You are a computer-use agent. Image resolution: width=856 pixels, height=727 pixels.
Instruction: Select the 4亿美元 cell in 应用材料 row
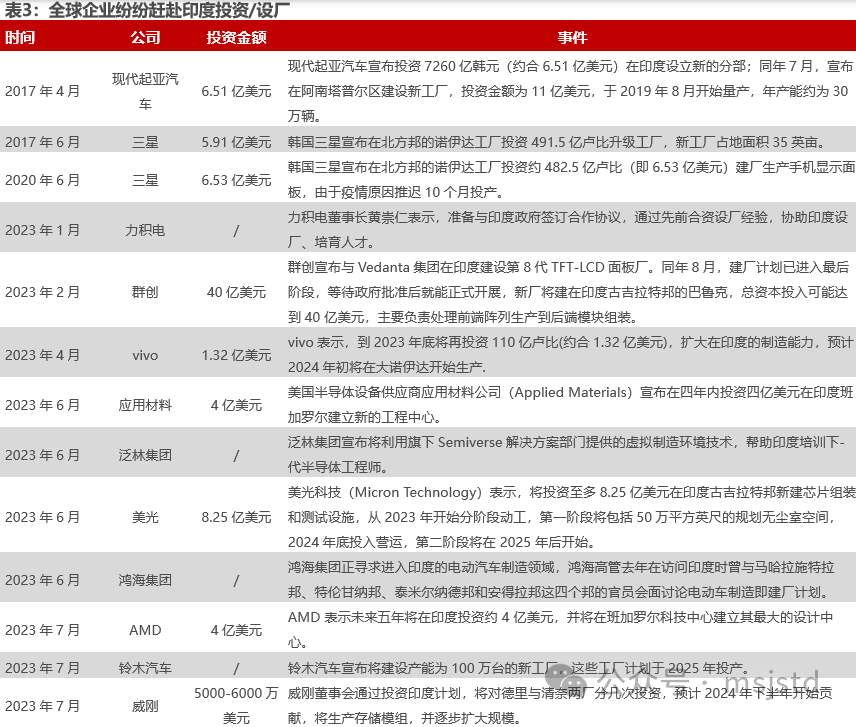coord(236,406)
